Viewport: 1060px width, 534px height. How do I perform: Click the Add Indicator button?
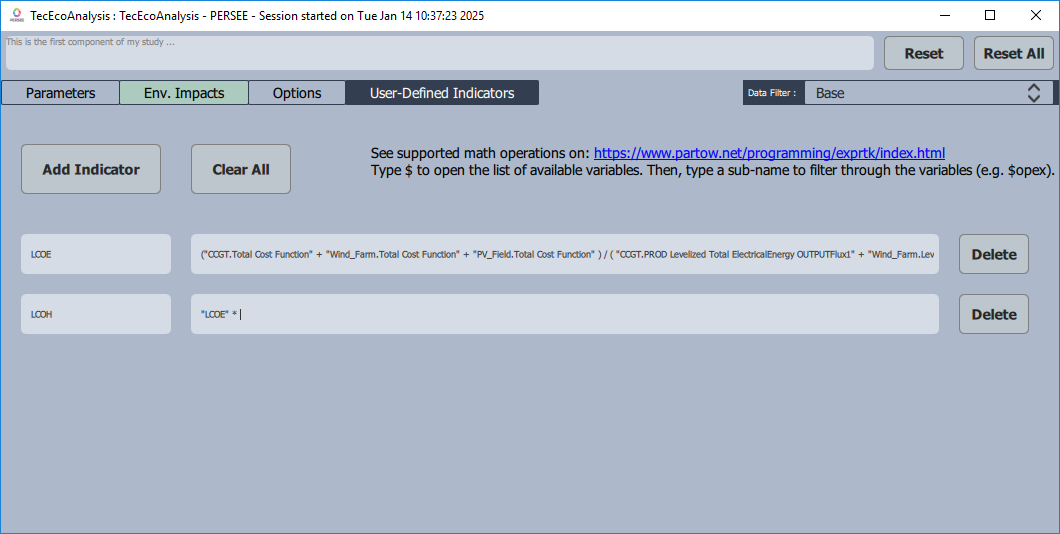tap(91, 169)
